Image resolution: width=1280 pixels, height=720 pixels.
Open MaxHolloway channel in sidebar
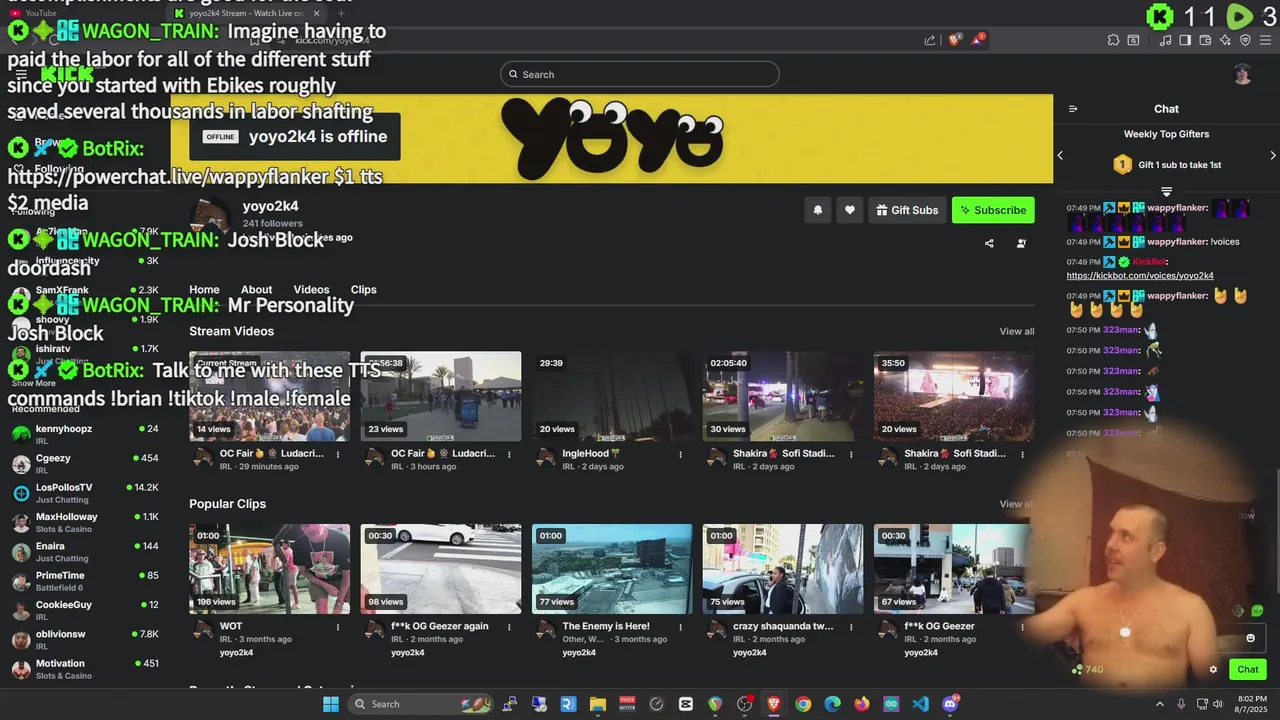pos(85,522)
